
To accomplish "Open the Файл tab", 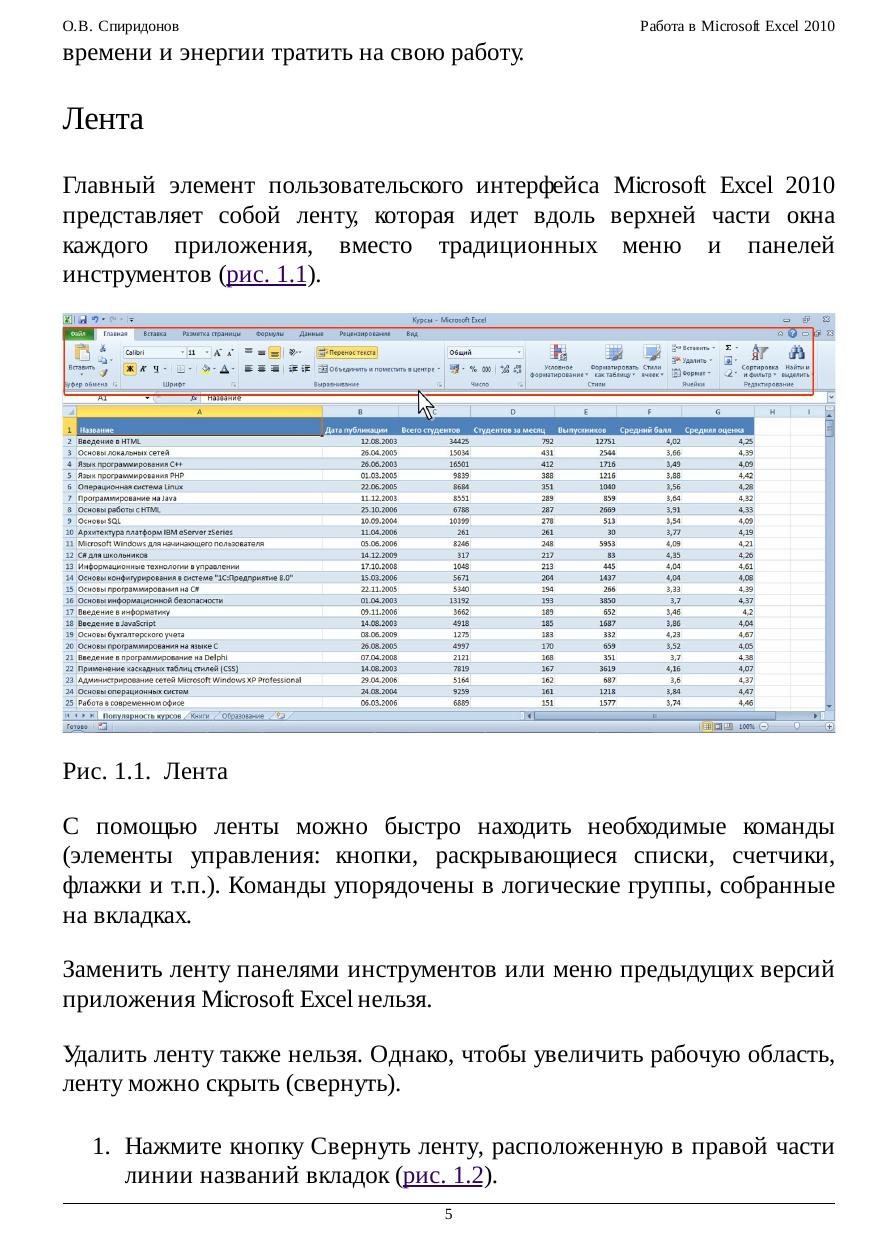I will click(x=77, y=333).
